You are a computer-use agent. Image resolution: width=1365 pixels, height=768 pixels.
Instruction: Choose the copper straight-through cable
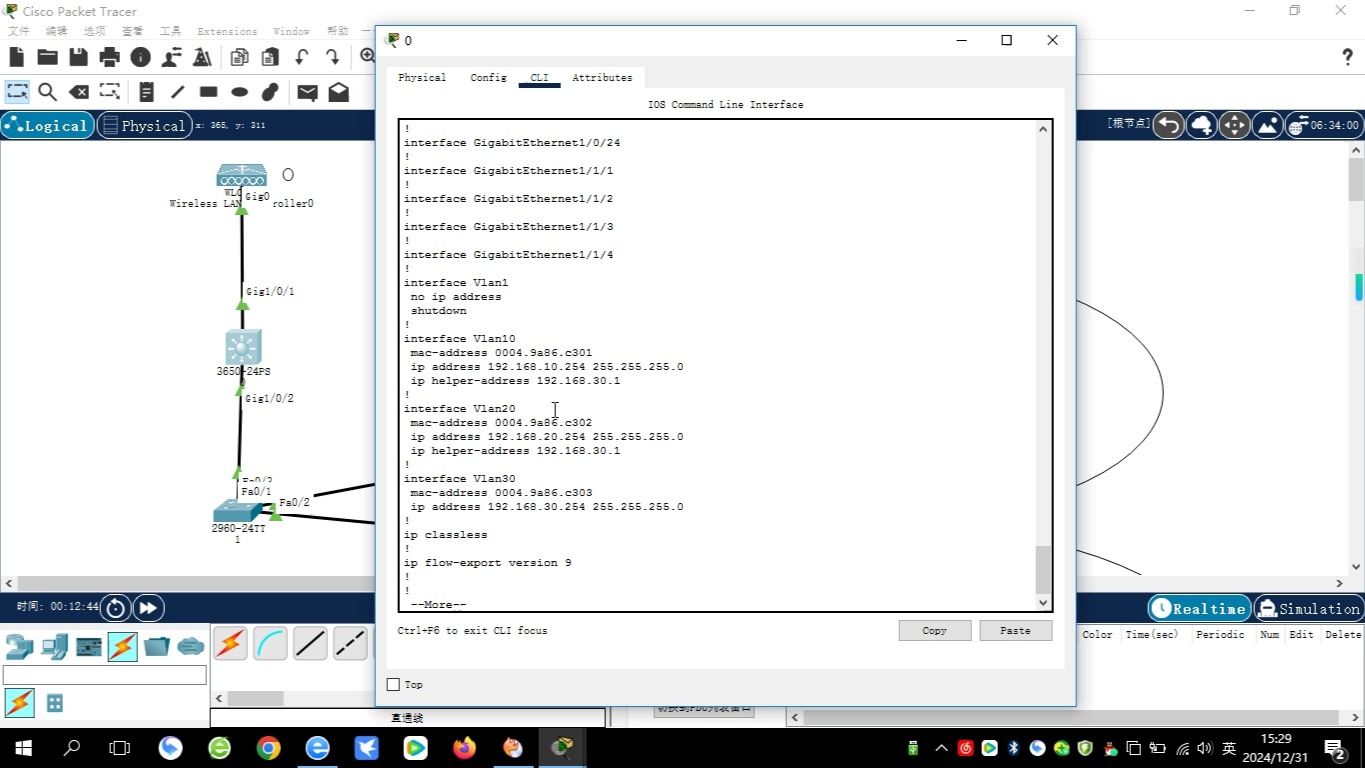point(310,643)
